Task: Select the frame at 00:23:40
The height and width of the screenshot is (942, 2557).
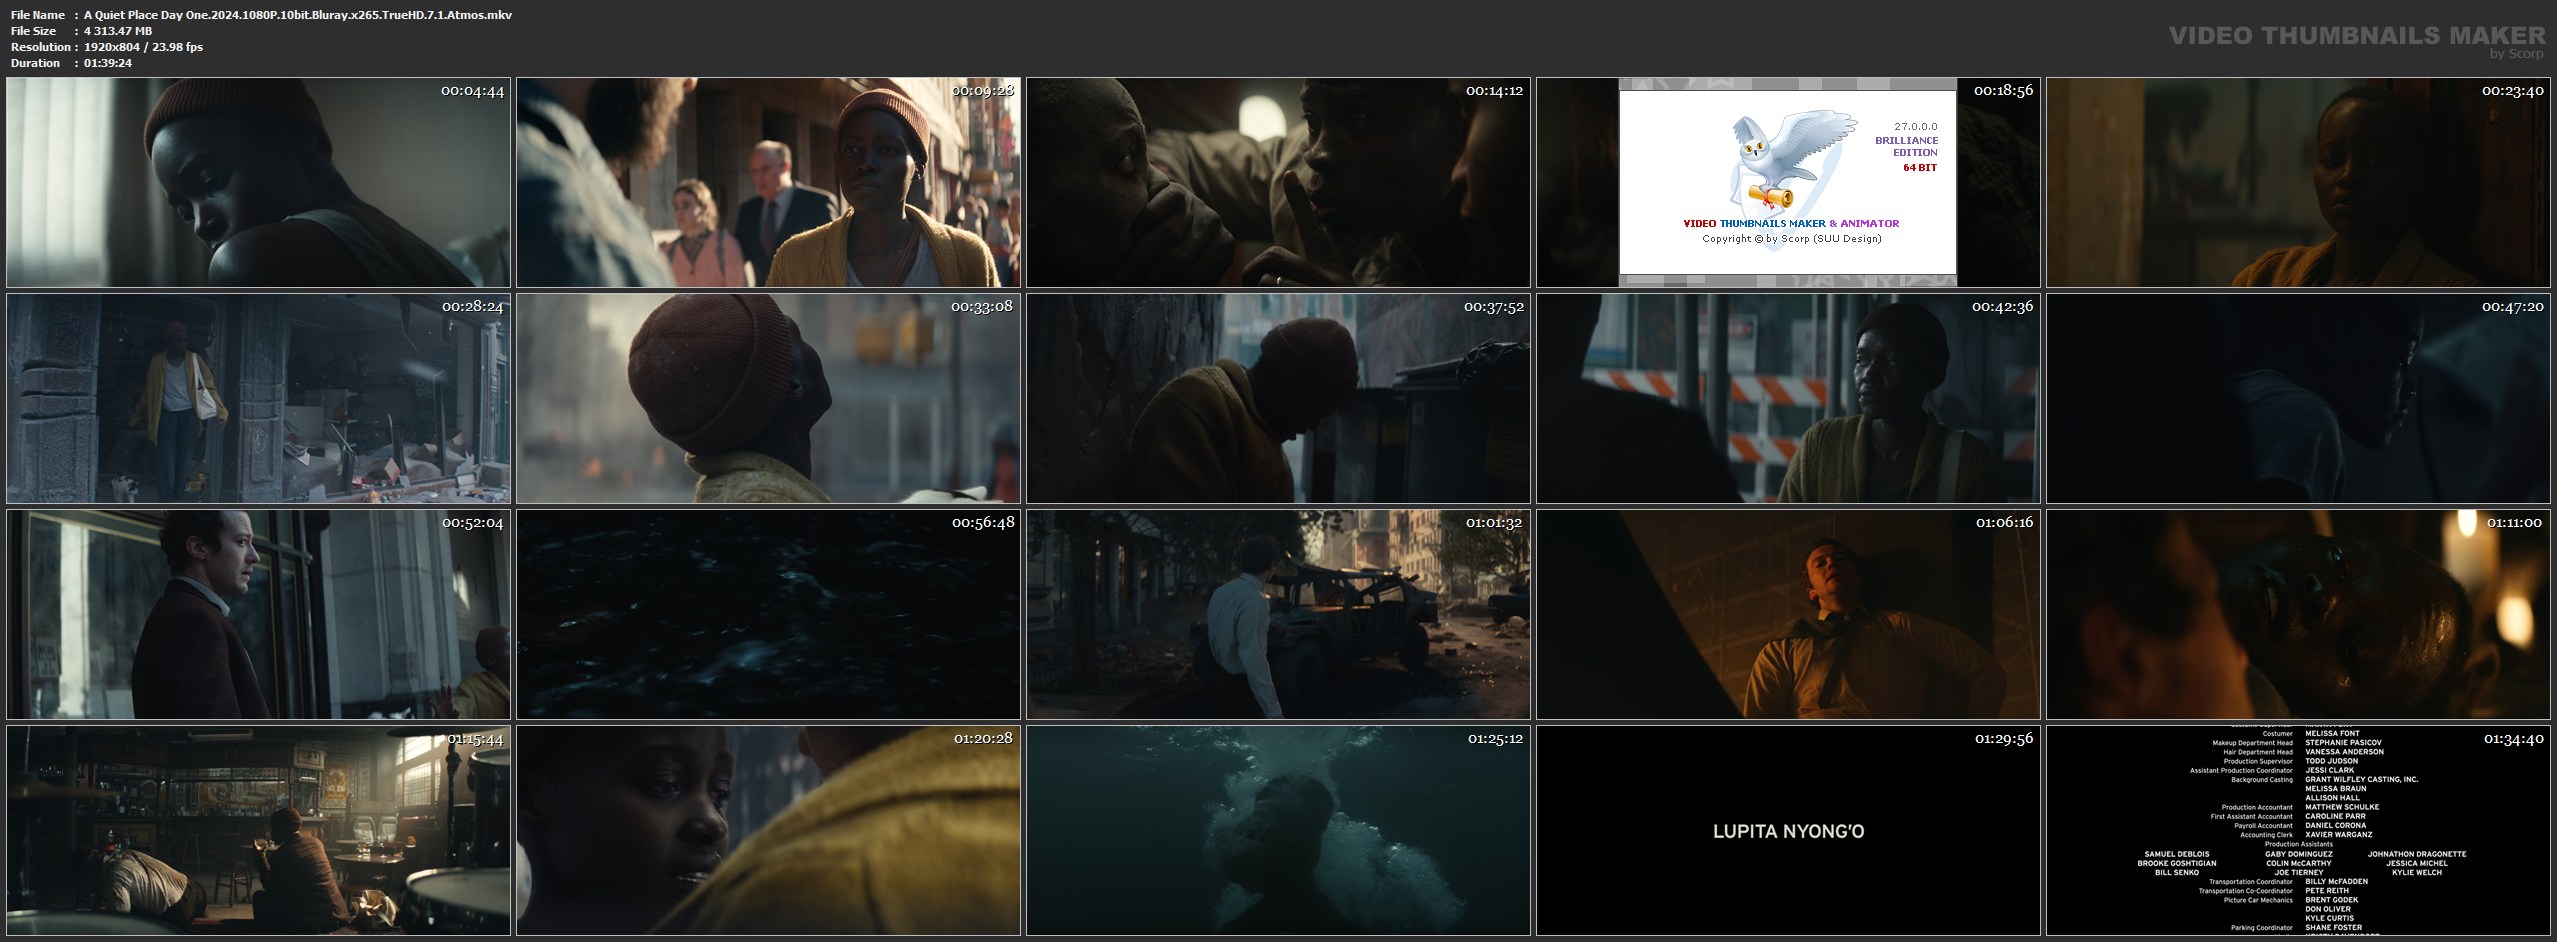Action: (2298, 183)
